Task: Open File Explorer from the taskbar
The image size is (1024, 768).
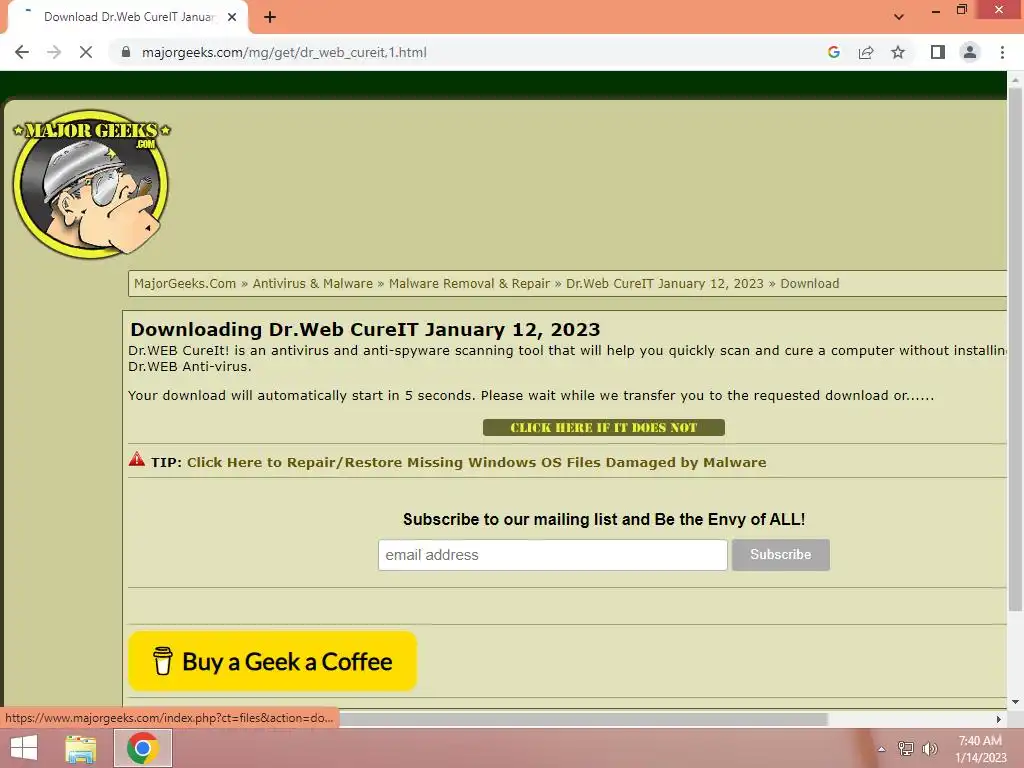Action: [80, 748]
